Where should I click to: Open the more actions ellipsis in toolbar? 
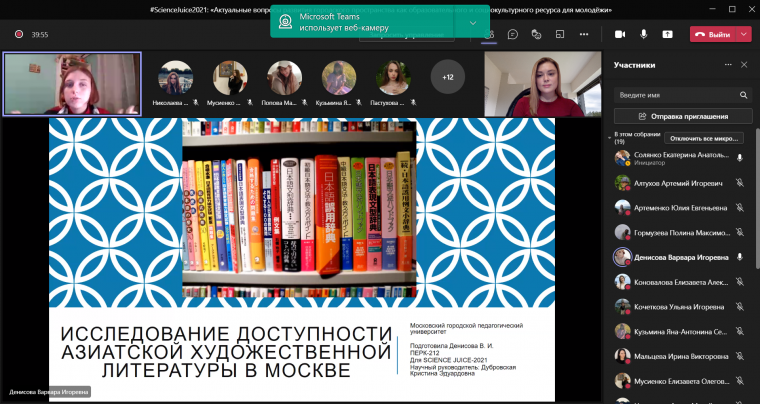click(x=582, y=34)
